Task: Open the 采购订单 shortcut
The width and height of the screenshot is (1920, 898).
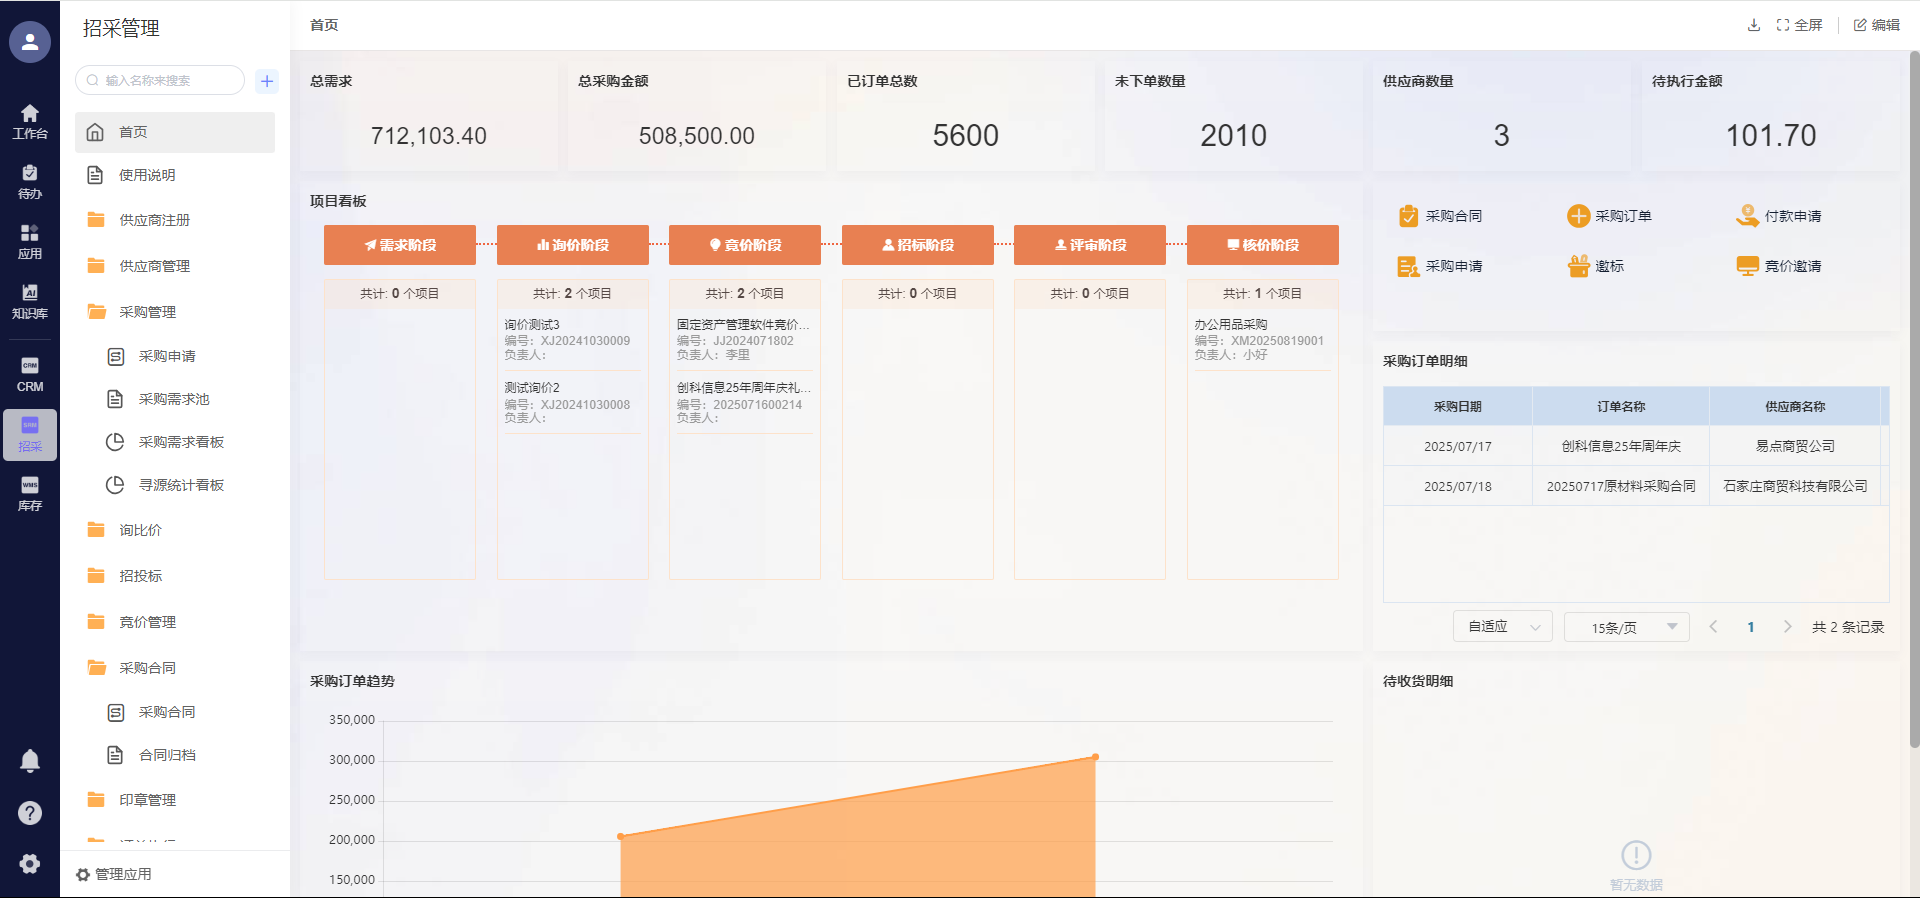Action: pos(1609,216)
